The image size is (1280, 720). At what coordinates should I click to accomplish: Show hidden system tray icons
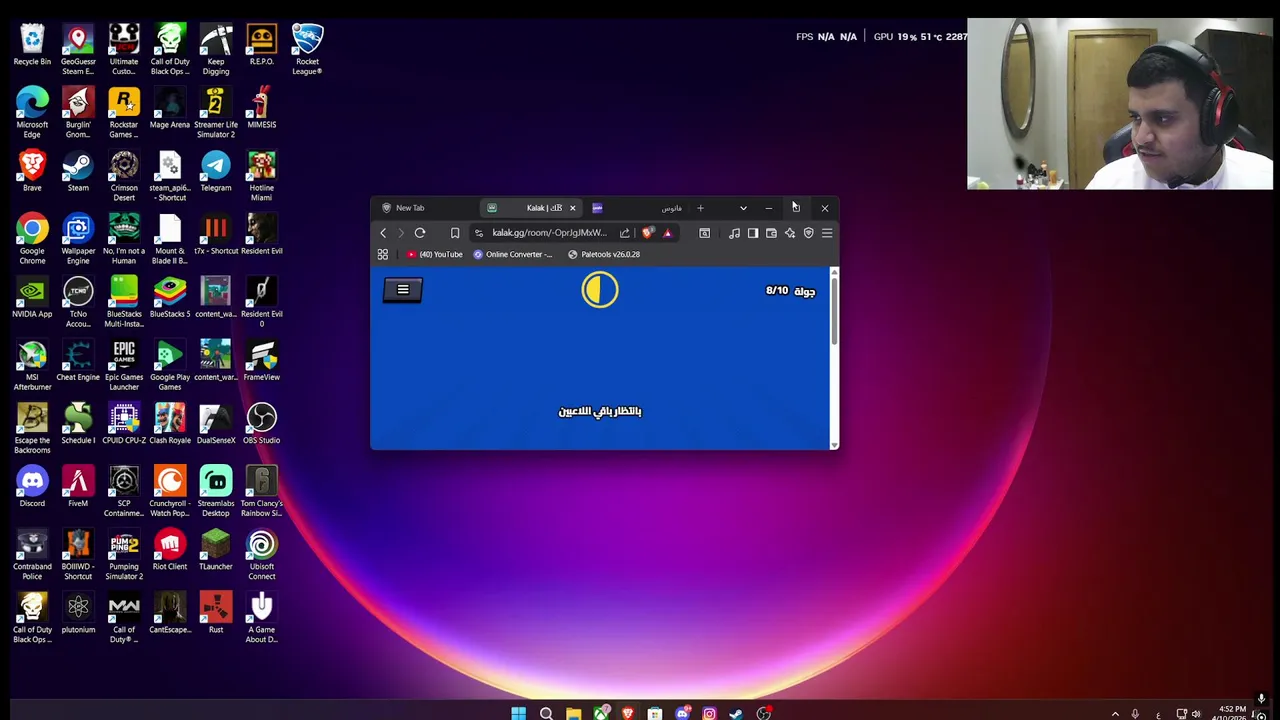point(1115,714)
